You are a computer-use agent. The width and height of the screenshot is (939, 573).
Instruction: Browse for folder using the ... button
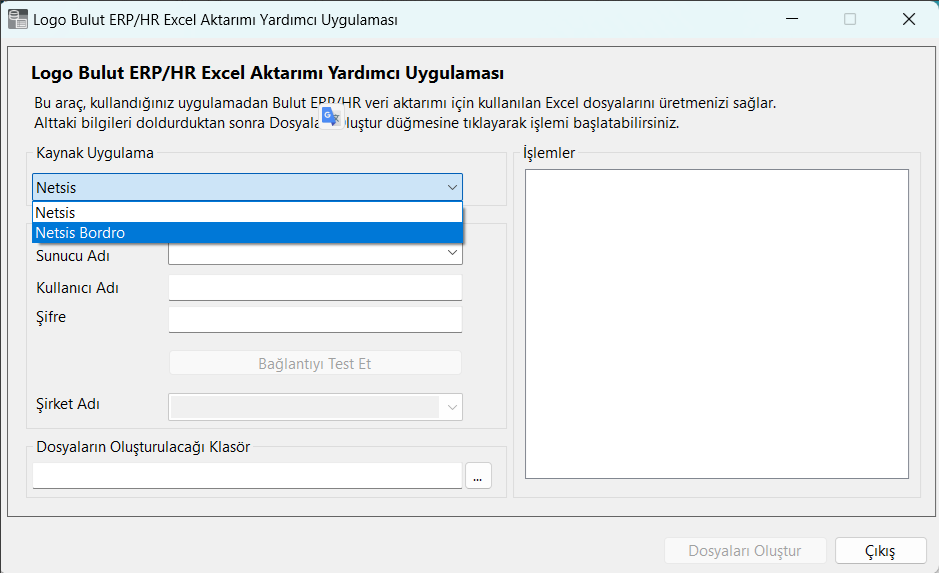(x=477, y=477)
